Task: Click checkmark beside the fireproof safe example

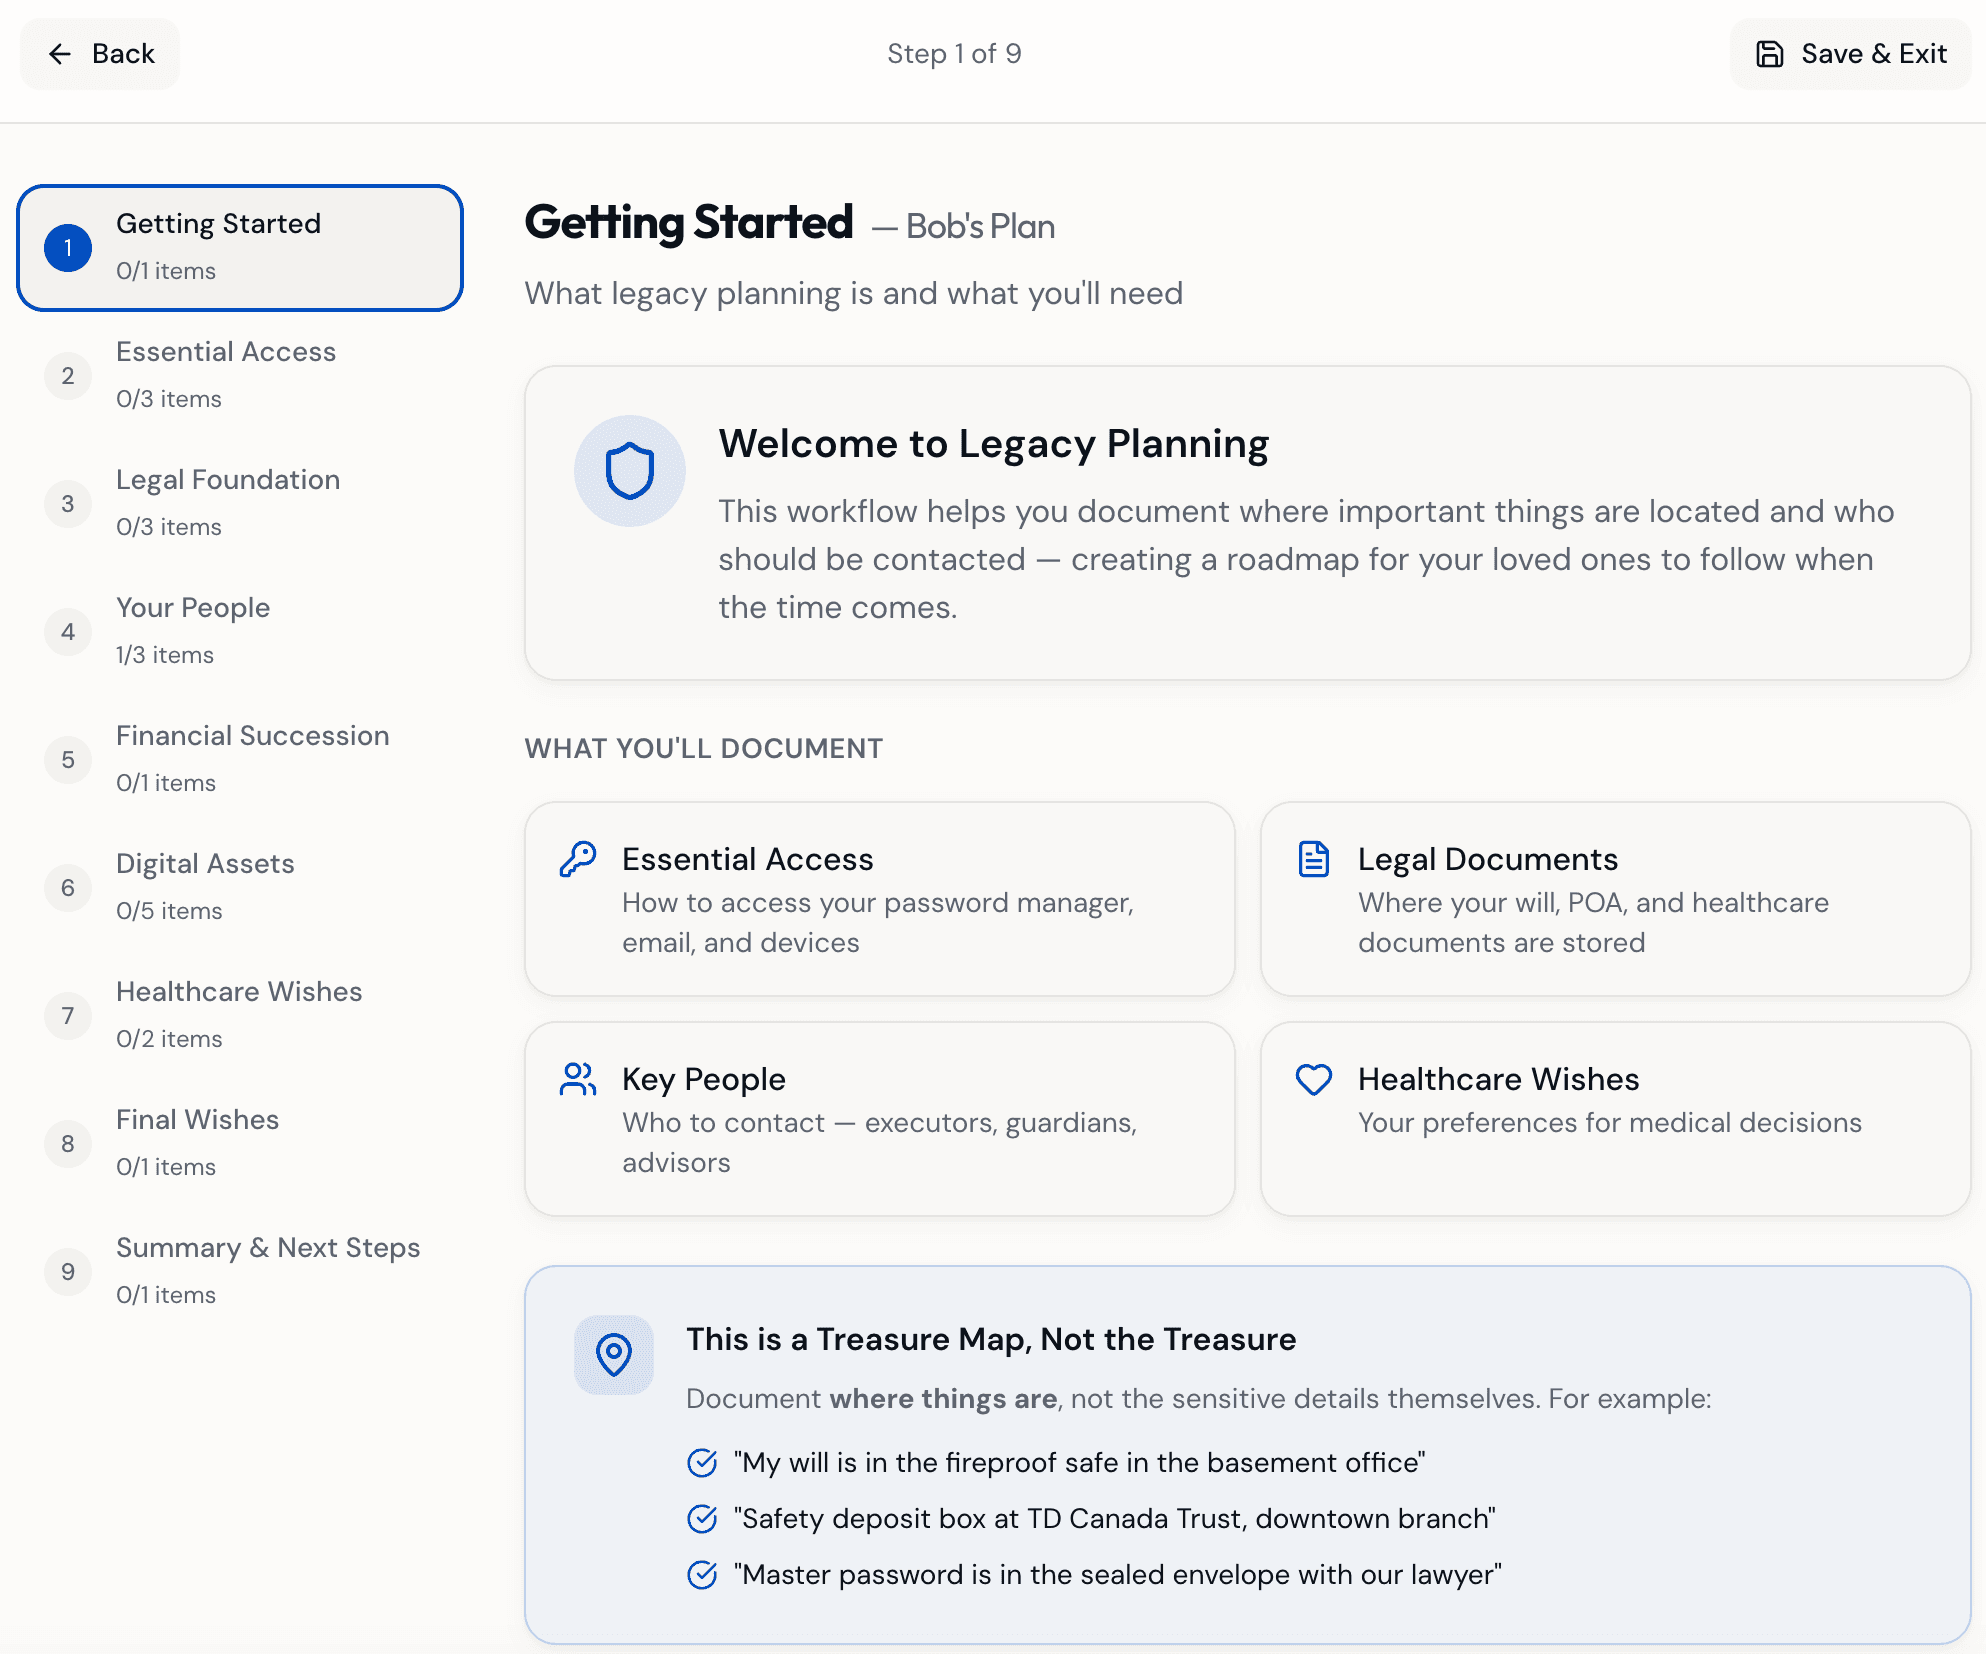Action: (x=701, y=1463)
